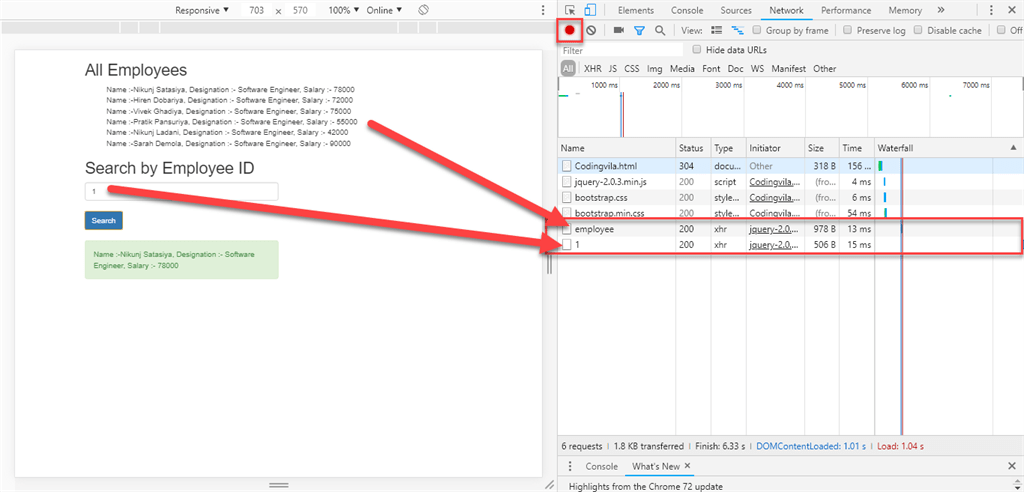Enable Disable cache checkbox
The image size is (1024, 492).
click(x=918, y=30)
